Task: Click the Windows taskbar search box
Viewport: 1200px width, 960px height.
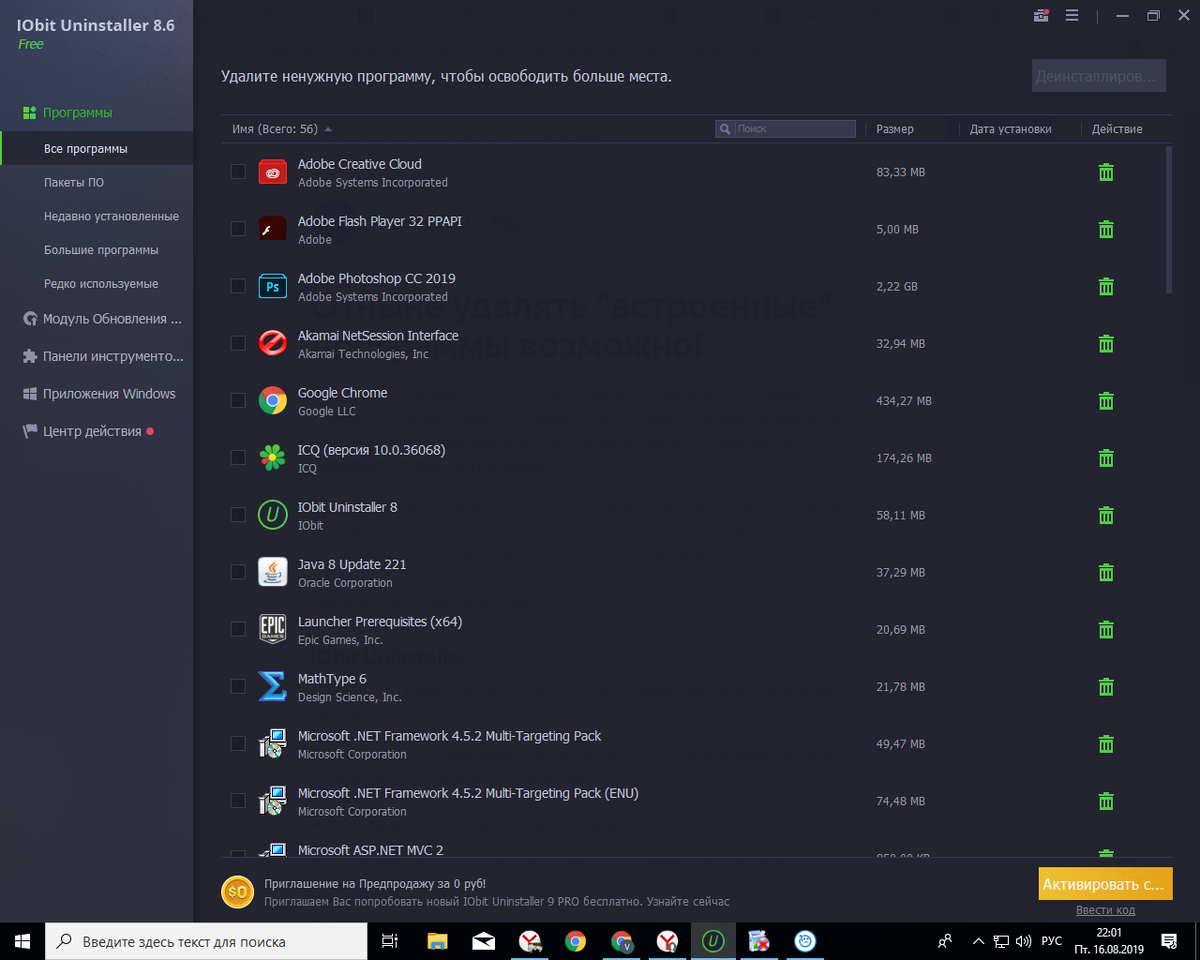Action: click(x=206, y=941)
